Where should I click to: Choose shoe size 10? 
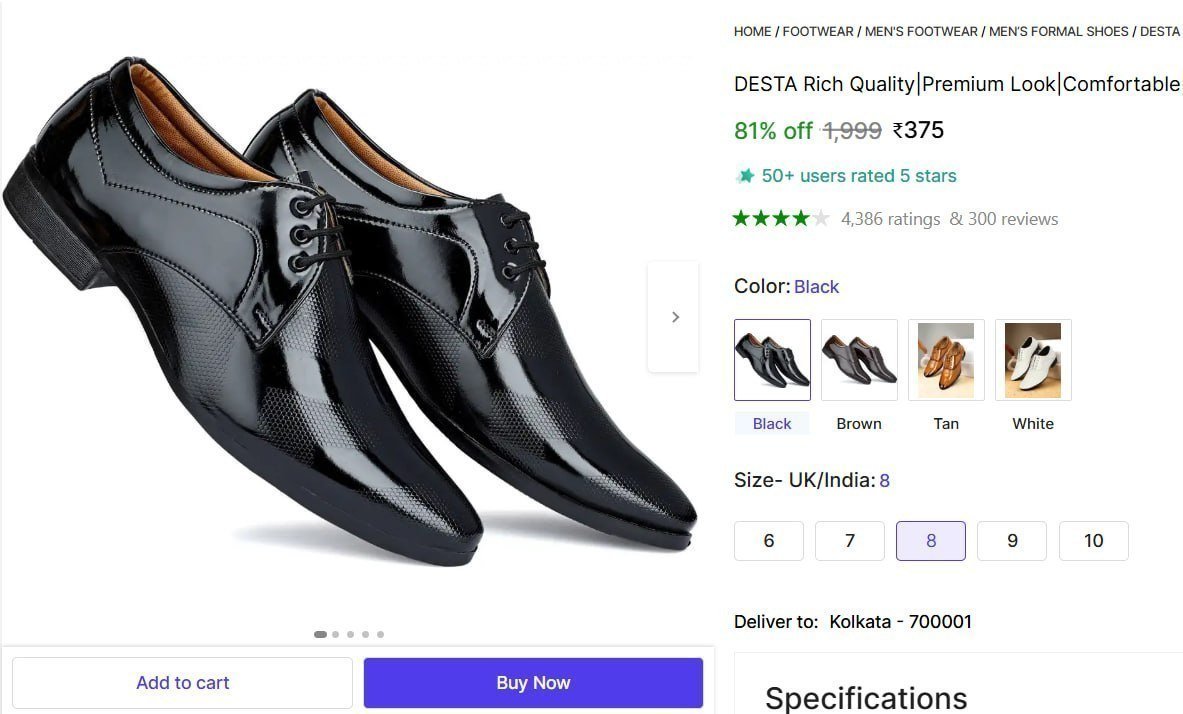[1093, 540]
